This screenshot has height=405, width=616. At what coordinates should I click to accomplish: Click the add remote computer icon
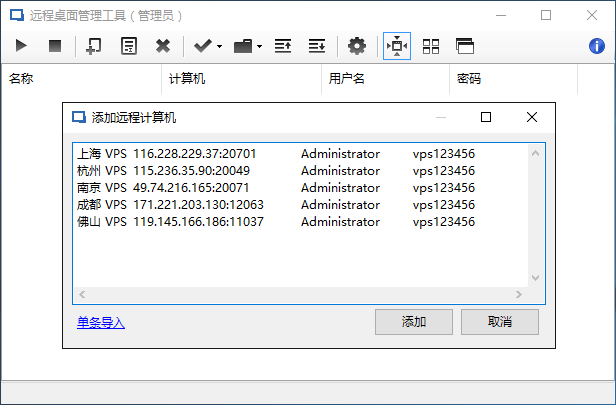pyautogui.click(x=93, y=46)
